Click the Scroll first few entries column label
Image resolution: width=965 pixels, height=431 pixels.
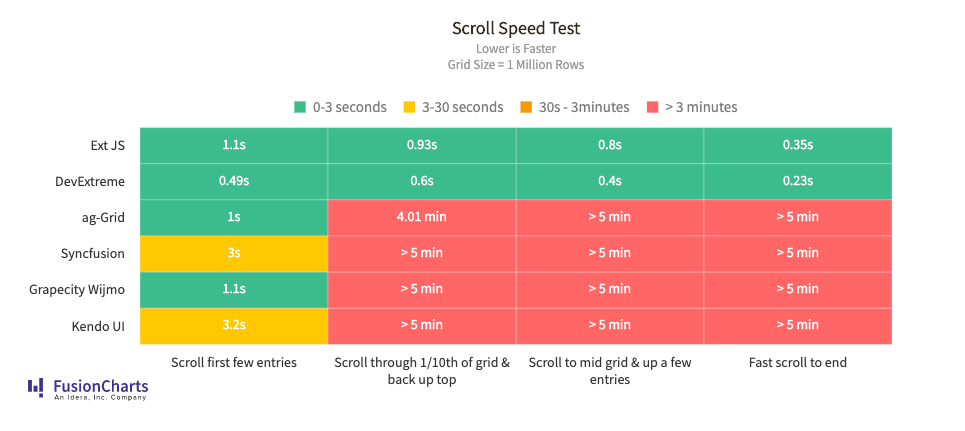(x=234, y=362)
